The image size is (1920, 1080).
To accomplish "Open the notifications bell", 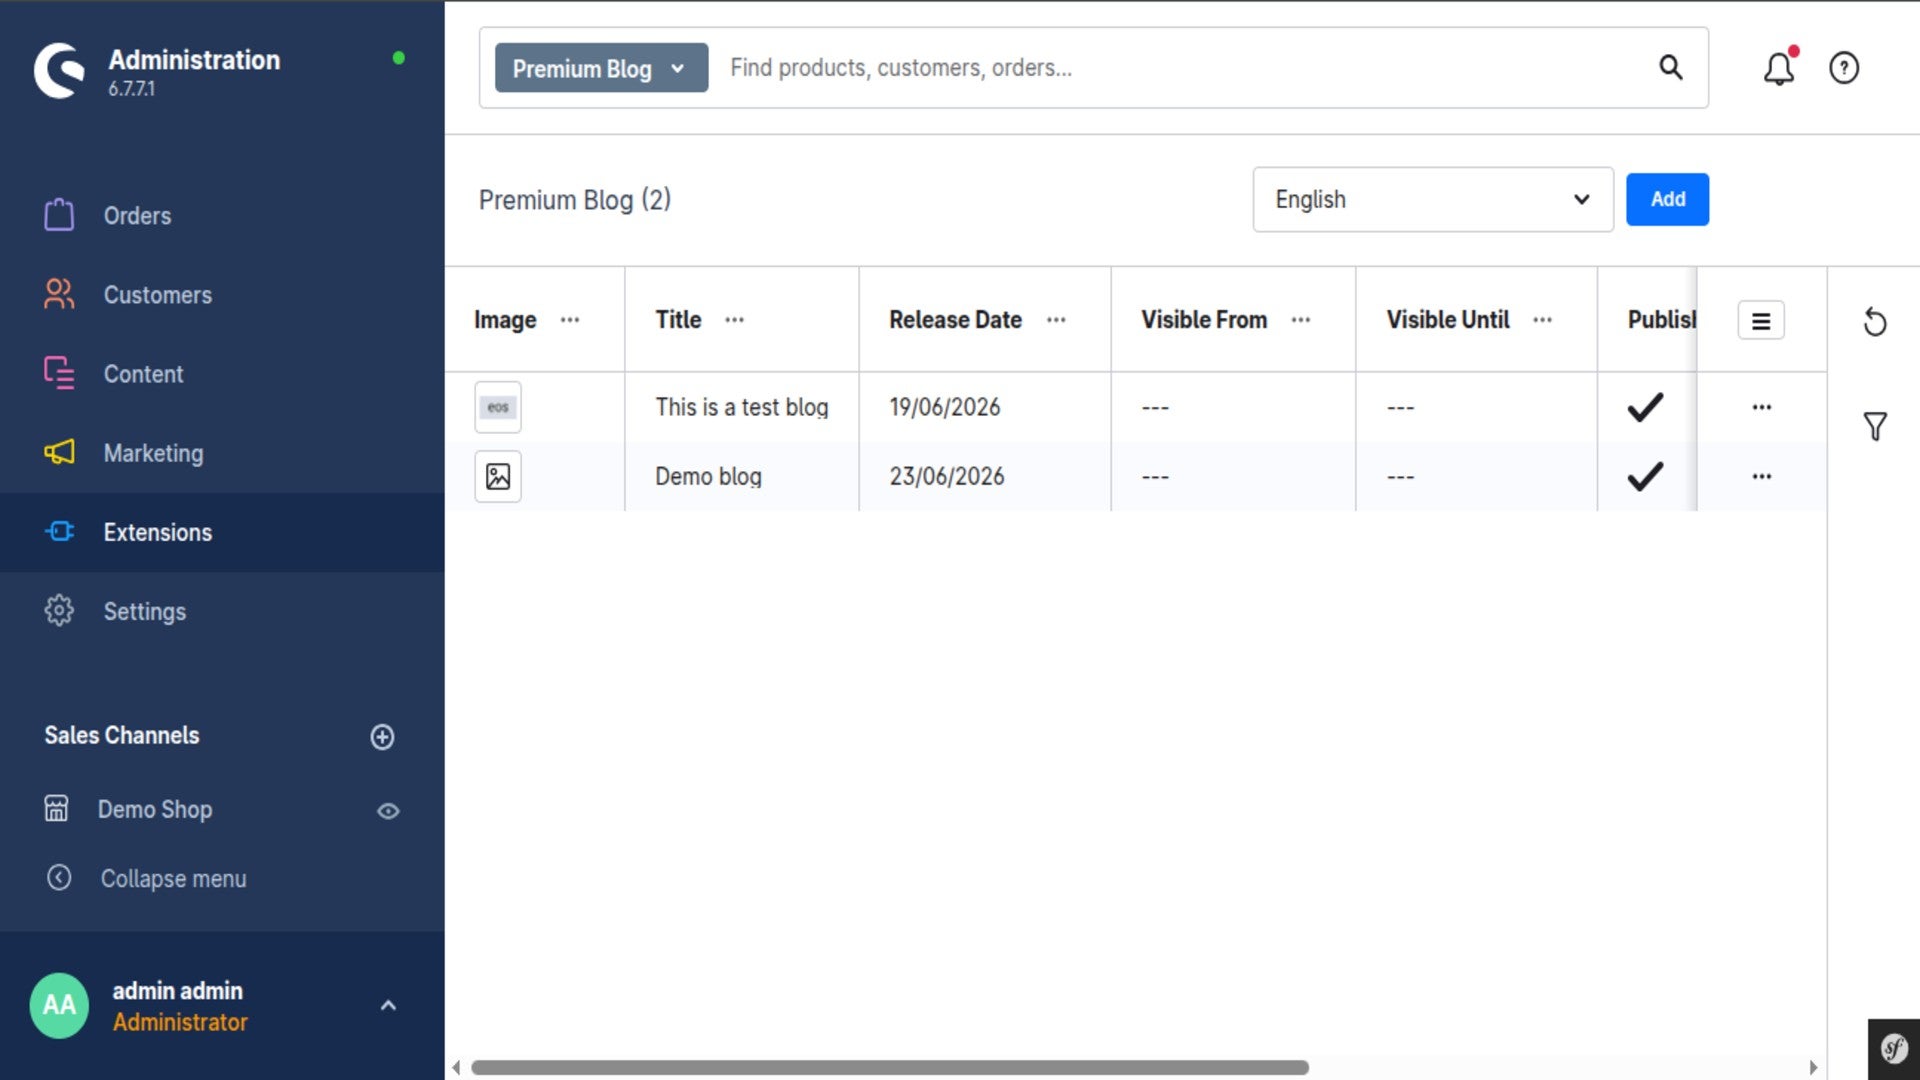I will tap(1779, 67).
